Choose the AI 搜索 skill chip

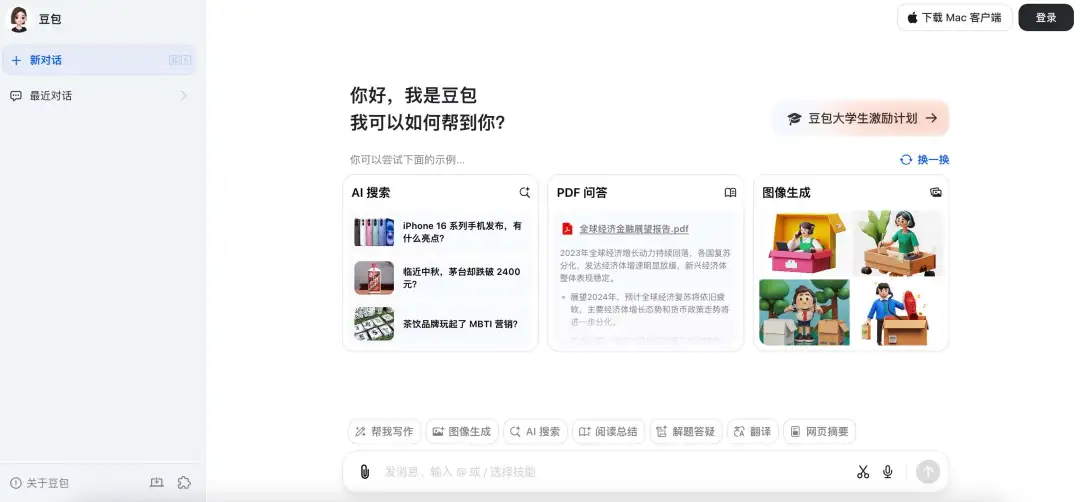(x=535, y=432)
